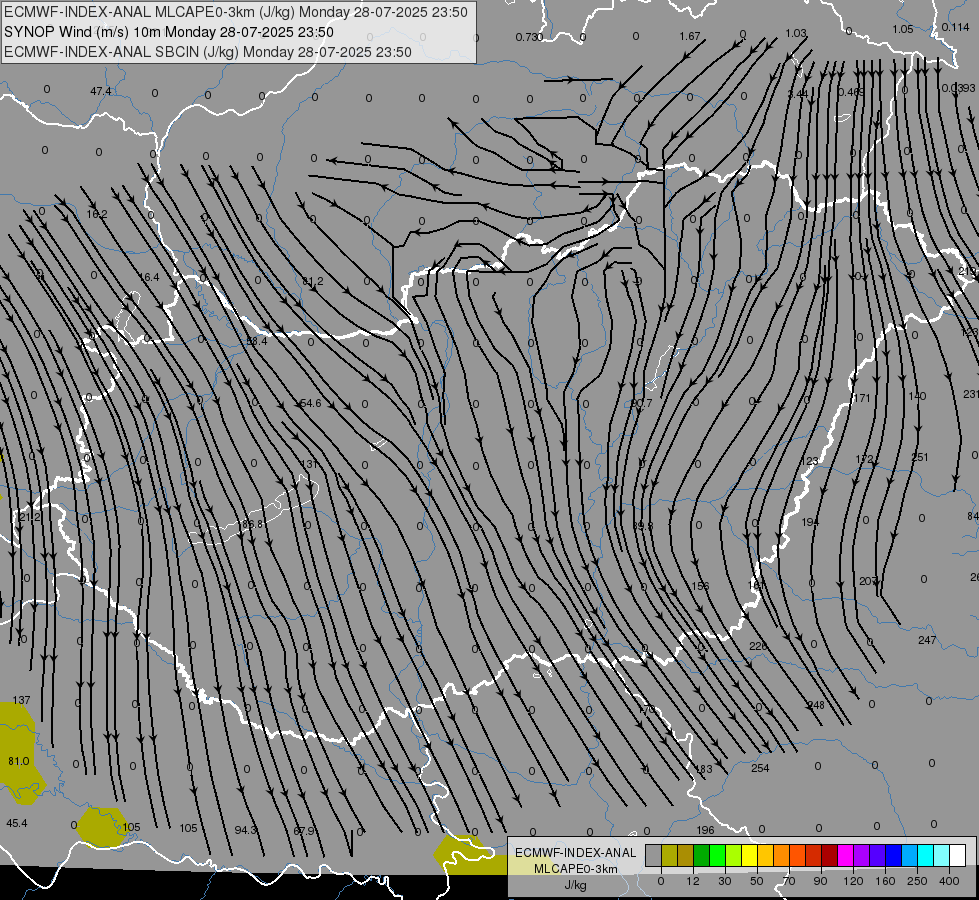This screenshot has height=900, width=979.
Task: Click the map value 140
Action: [917, 396]
